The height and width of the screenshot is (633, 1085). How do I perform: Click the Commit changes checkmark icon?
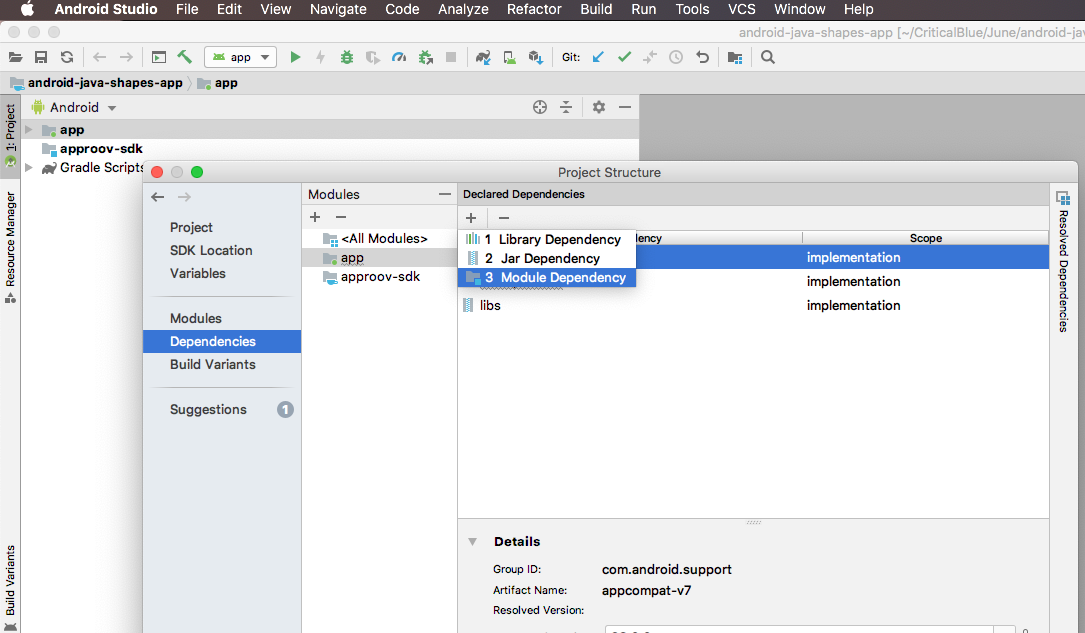[624, 57]
